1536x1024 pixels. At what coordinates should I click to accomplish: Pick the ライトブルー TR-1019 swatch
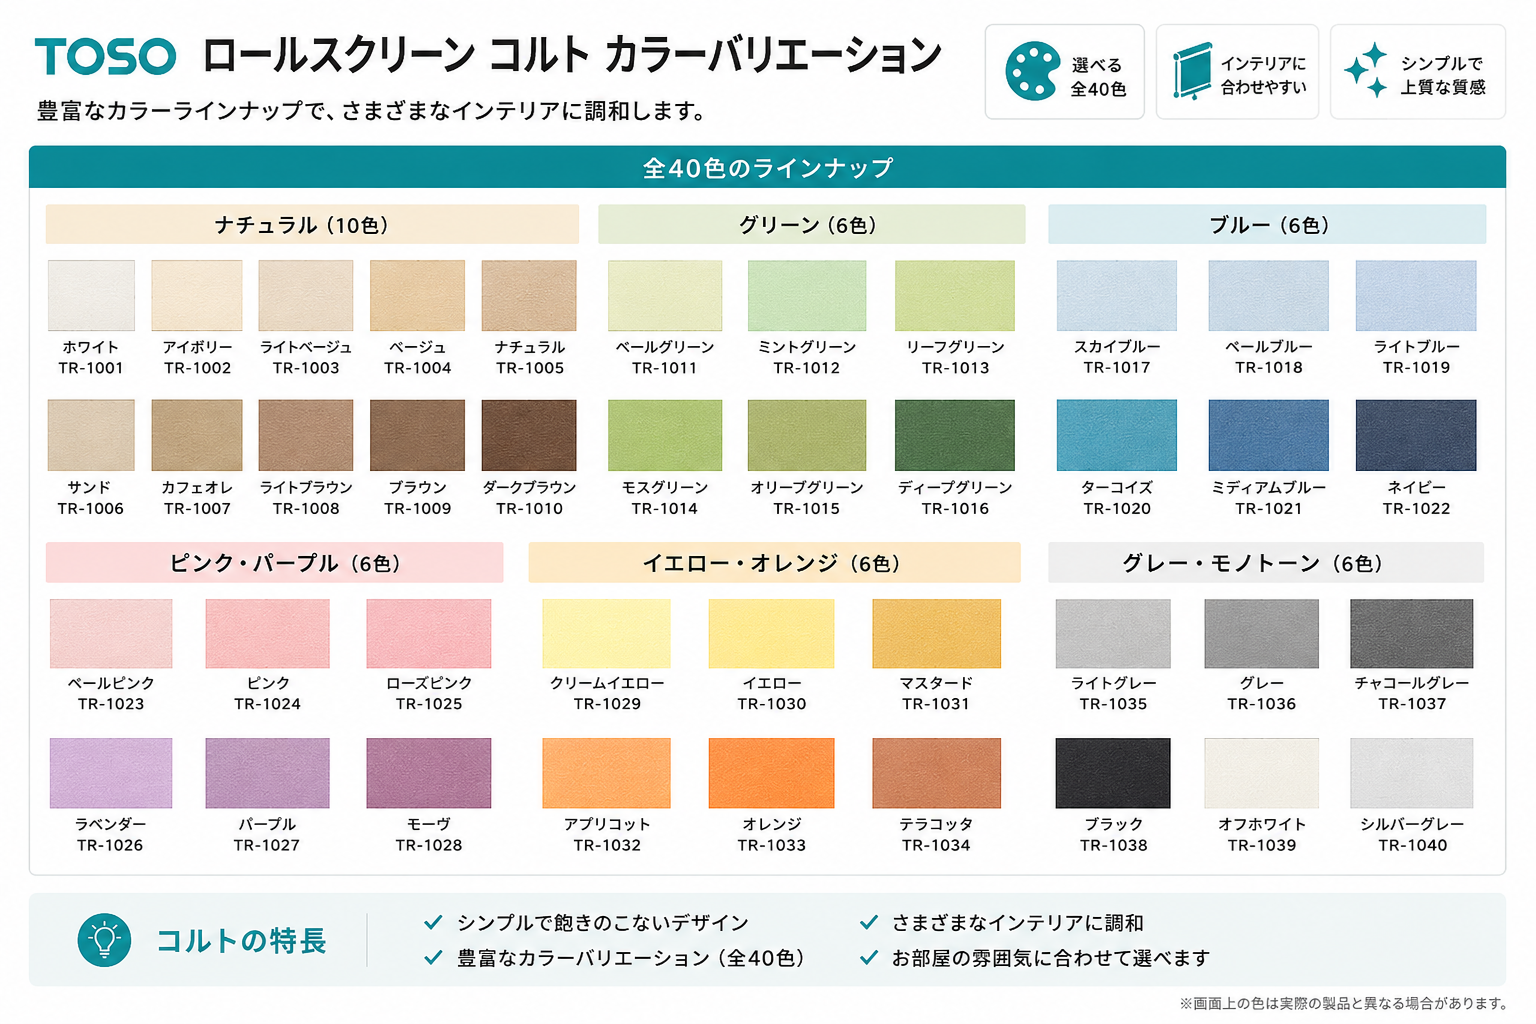click(1416, 296)
